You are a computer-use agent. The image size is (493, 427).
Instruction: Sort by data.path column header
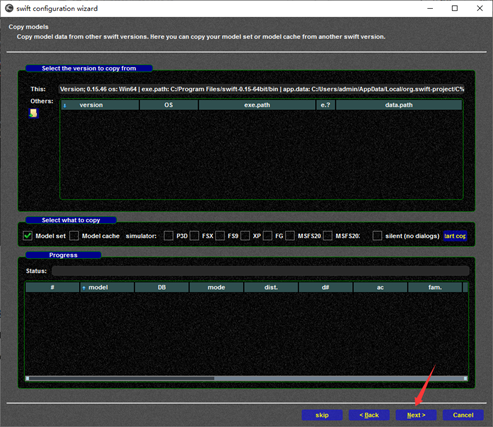[x=399, y=105]
